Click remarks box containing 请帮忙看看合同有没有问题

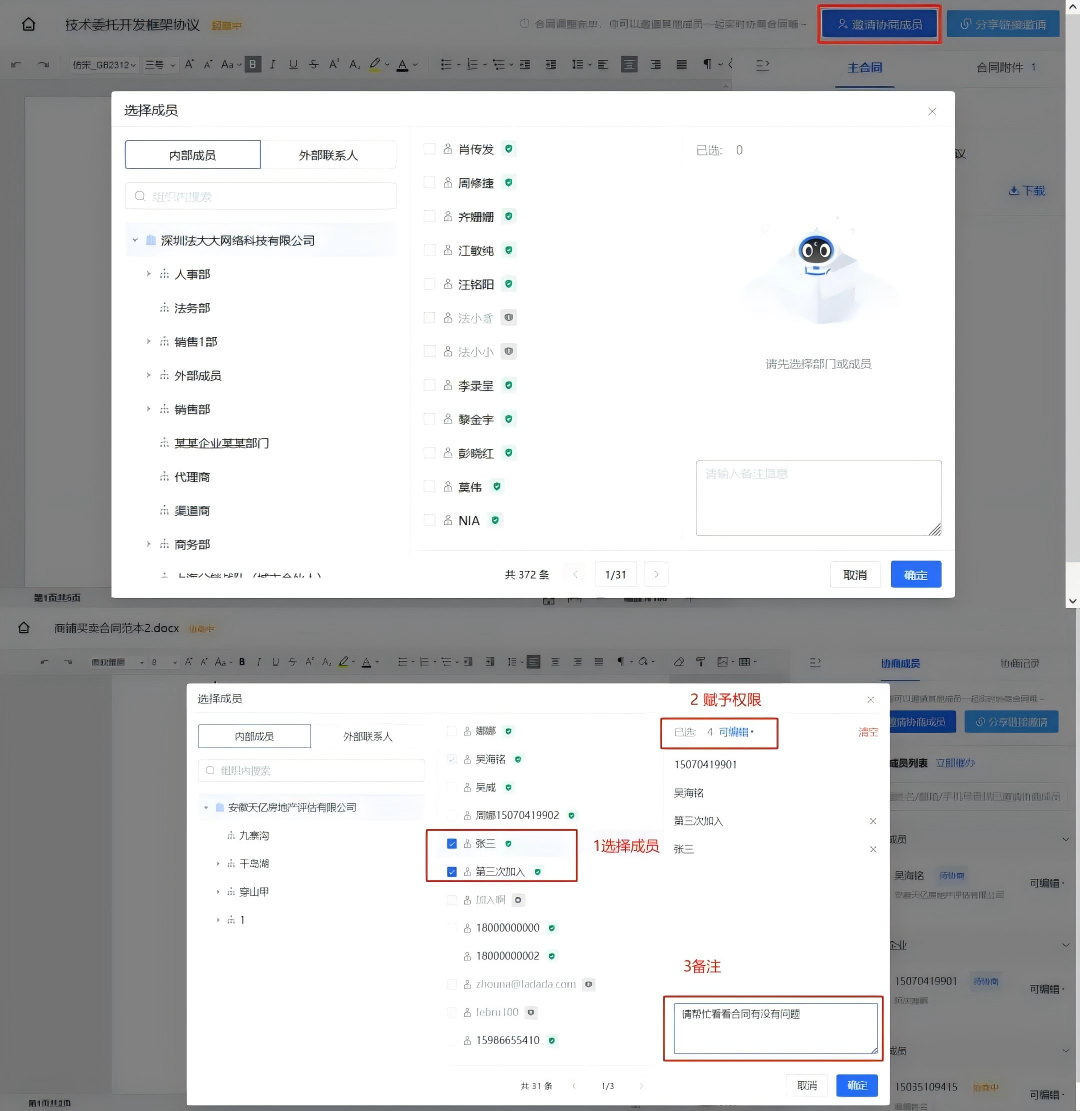tap(775, 1027)
